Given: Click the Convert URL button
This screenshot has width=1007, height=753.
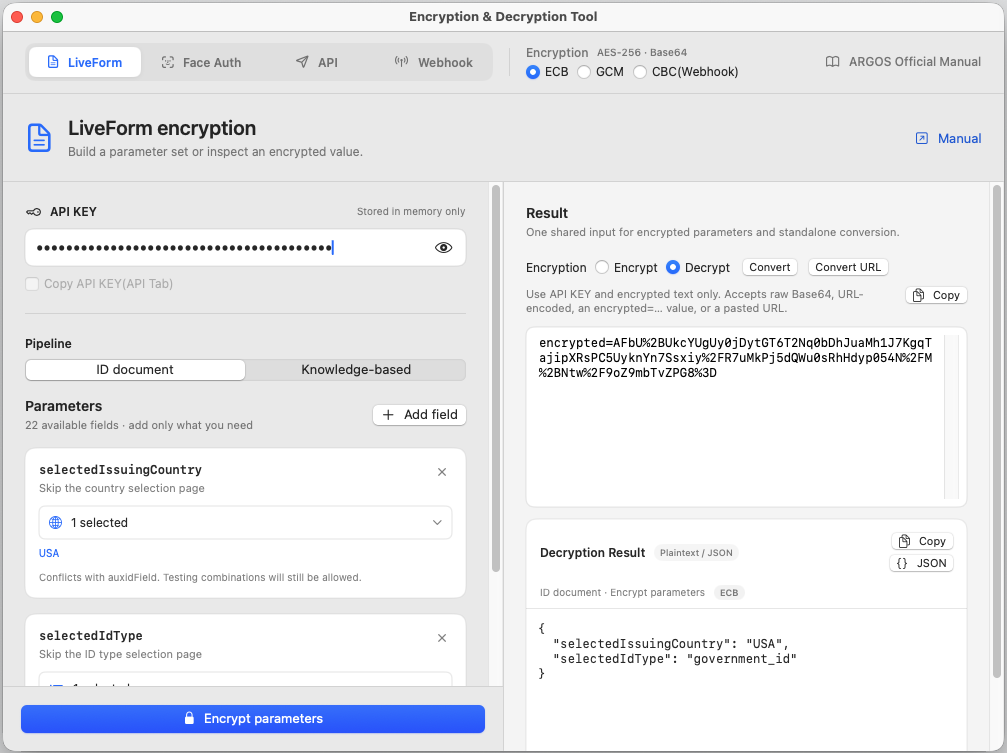Looking at the screenshot, I should coord(848,267).
